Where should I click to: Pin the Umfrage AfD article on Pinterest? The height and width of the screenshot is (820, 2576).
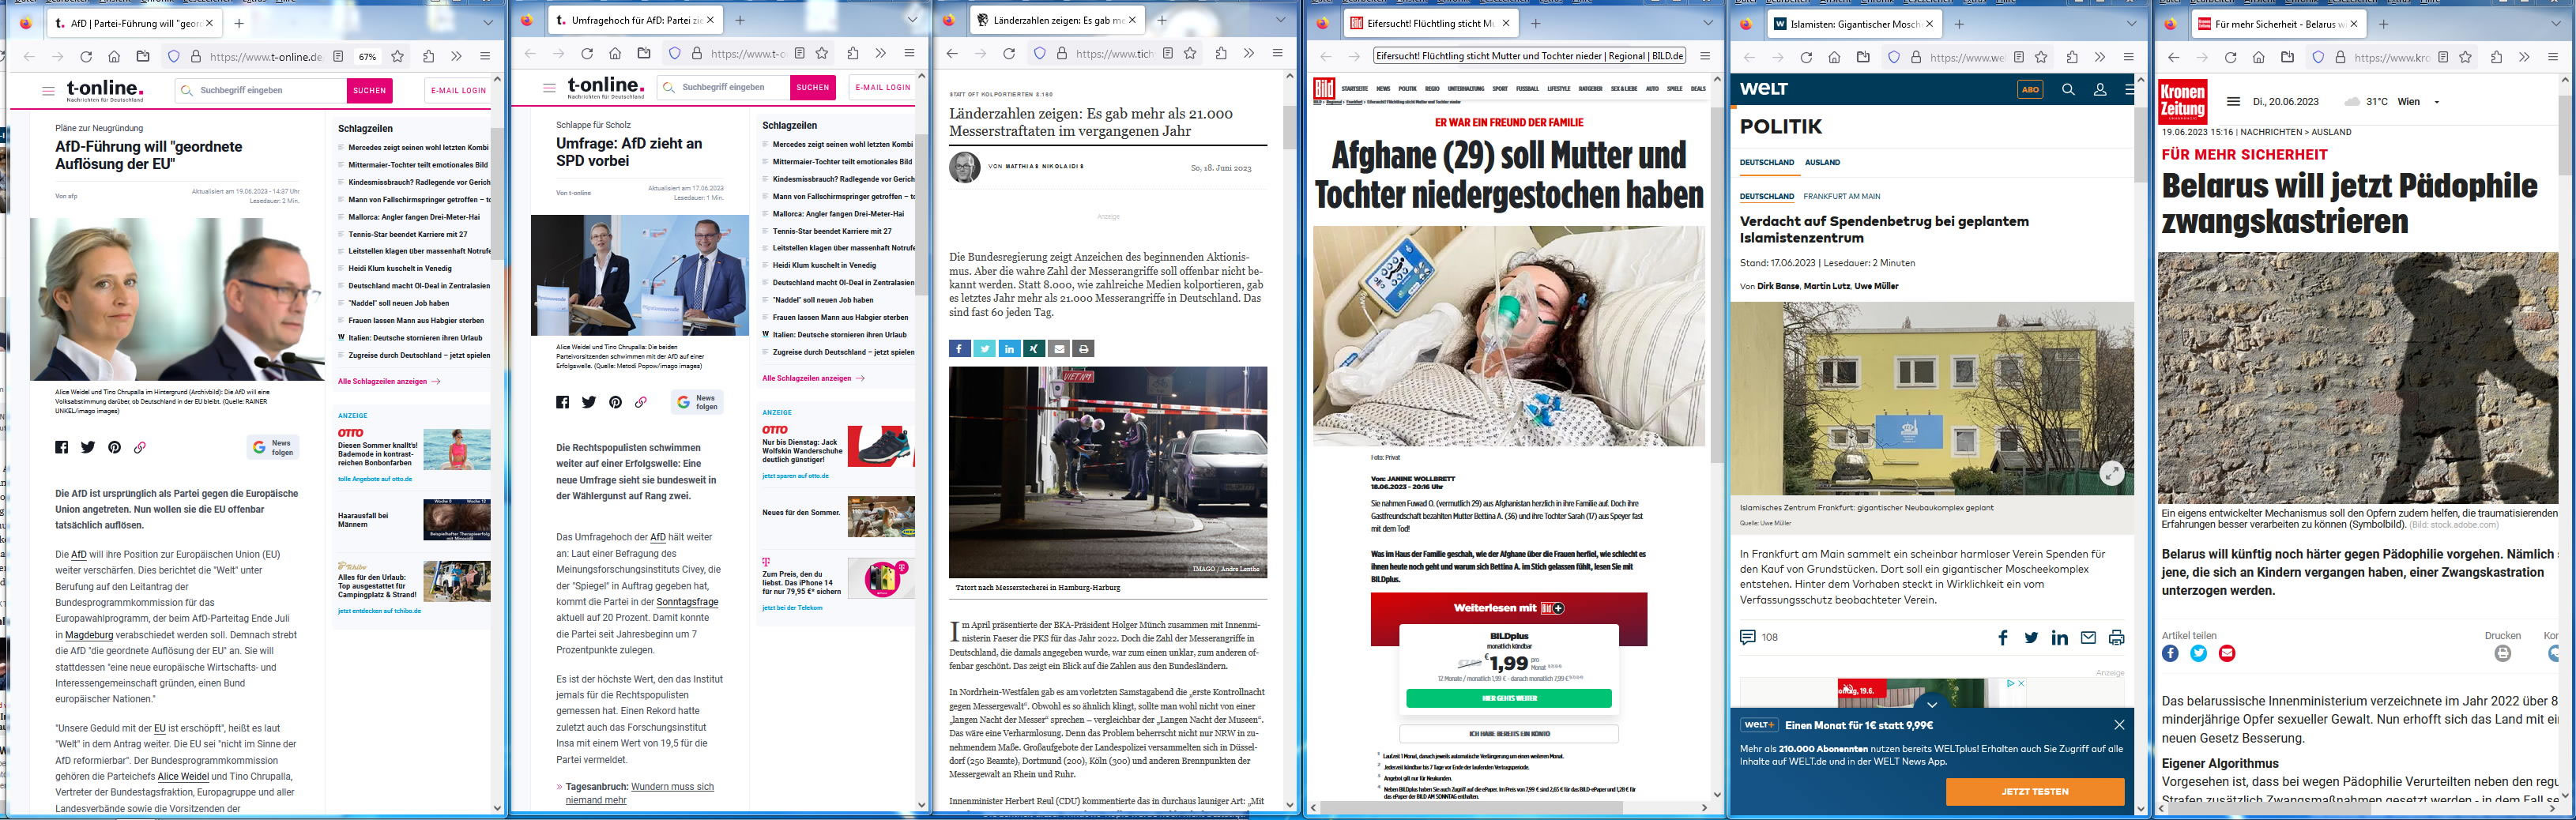615,402
